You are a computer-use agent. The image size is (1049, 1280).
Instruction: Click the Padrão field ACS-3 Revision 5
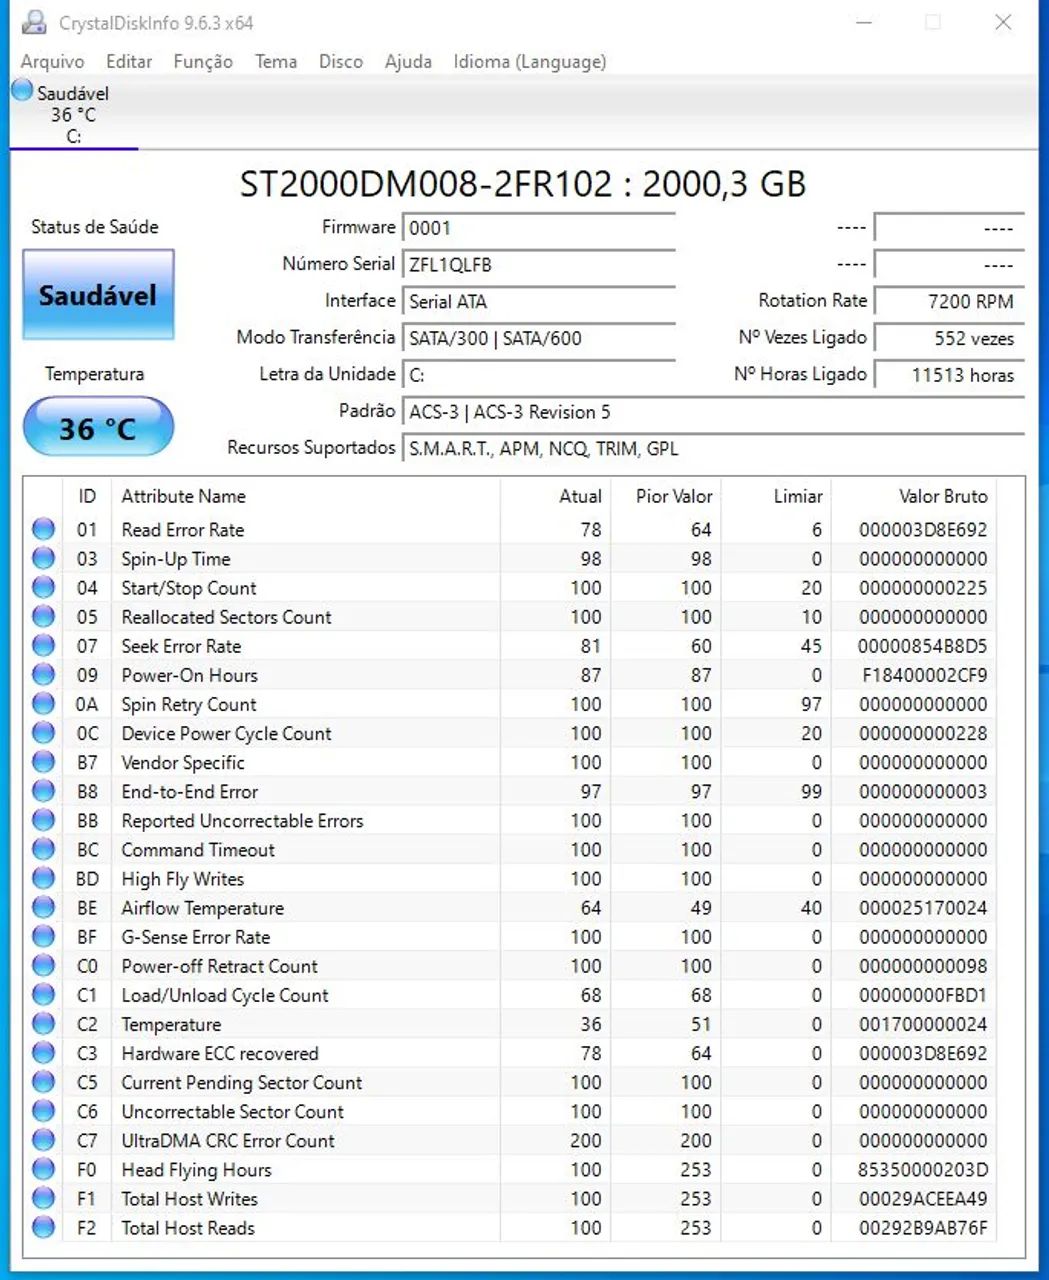[713, 412]
